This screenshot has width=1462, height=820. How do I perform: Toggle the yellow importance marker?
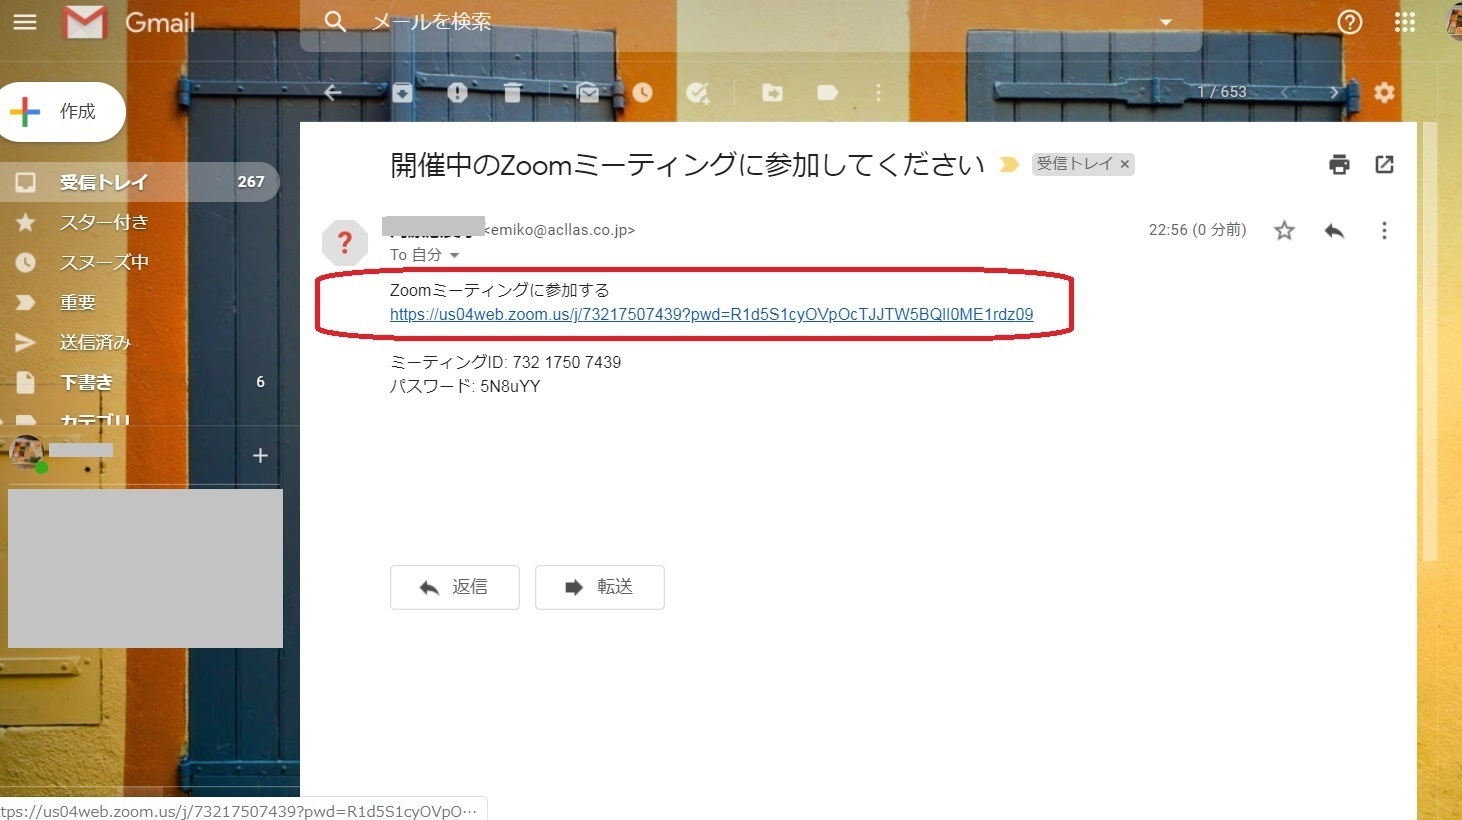[1009, 164]
